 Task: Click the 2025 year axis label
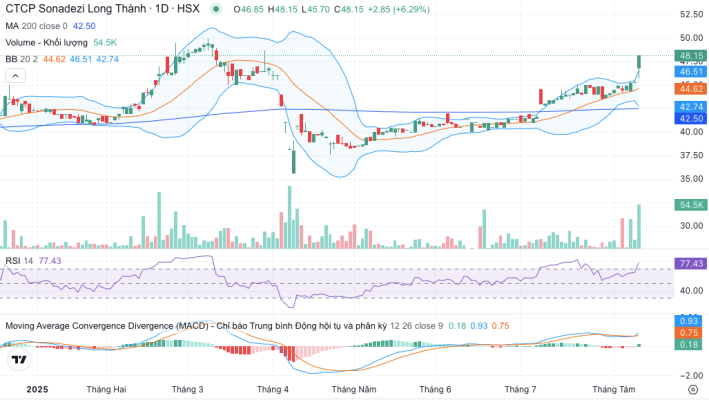pos(37,389)
